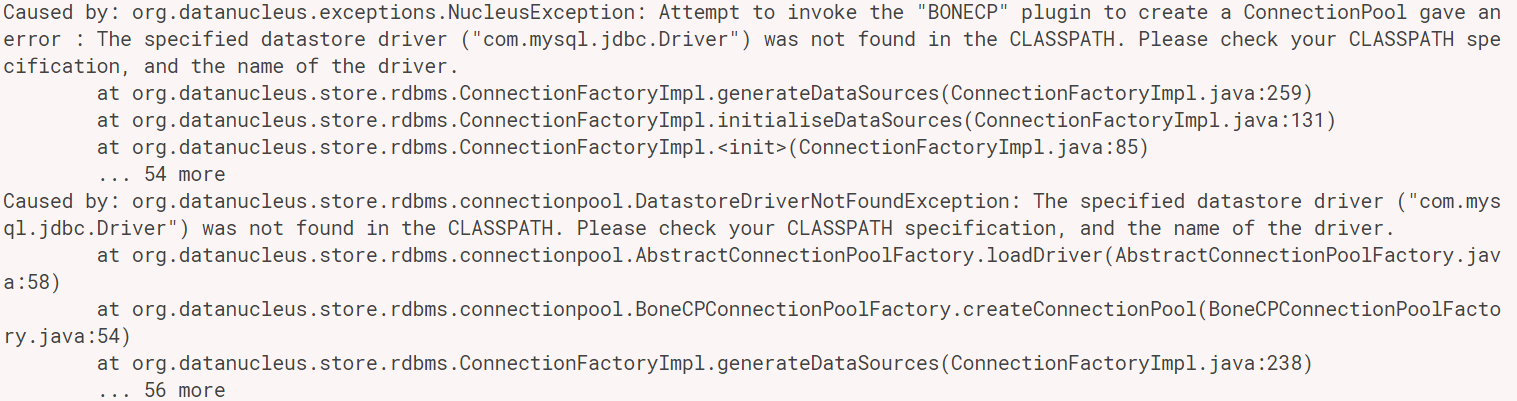Click the "cification, and the name of the driver." line
The height and width of the screenshot is (401, 1517).
point(231,67)
